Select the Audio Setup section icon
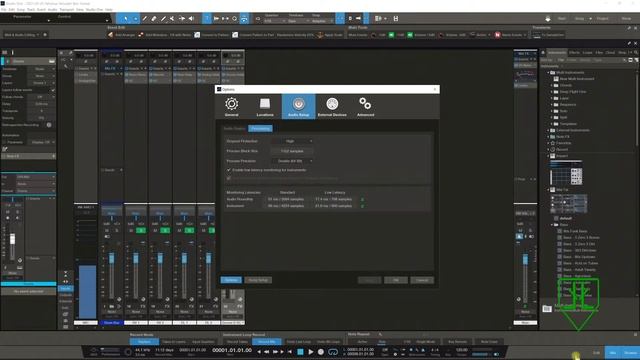The height and width of the screenshot is (360, 640). tap(298, 107)
